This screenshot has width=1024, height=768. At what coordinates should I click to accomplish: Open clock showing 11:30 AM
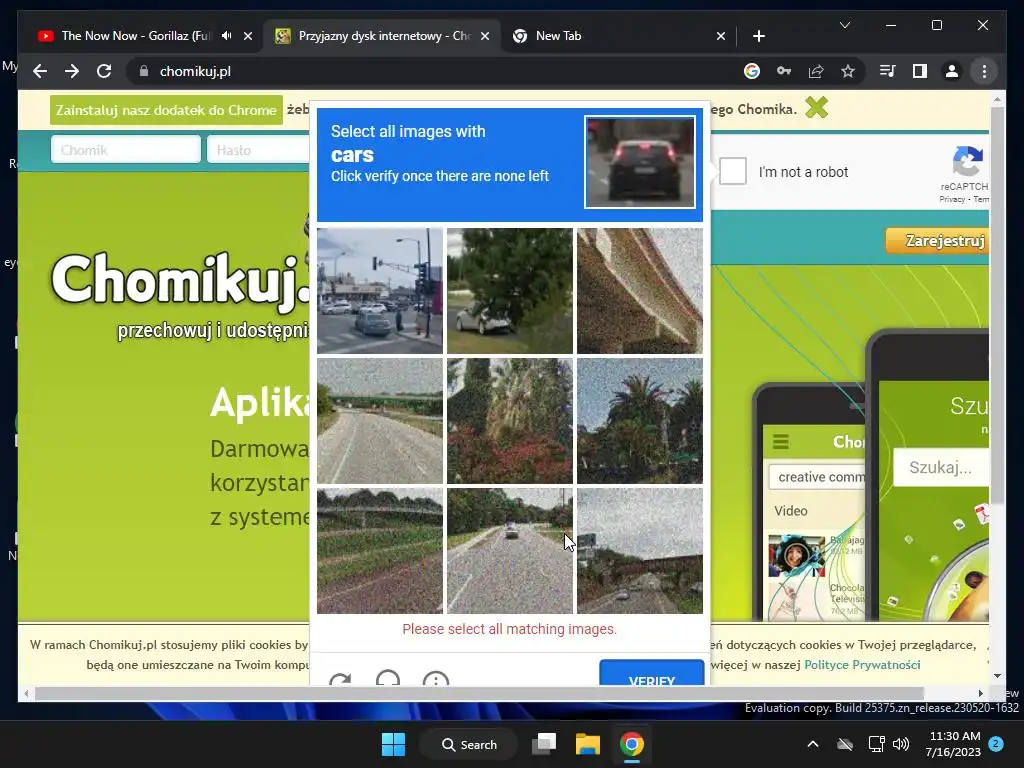point(953,744)
